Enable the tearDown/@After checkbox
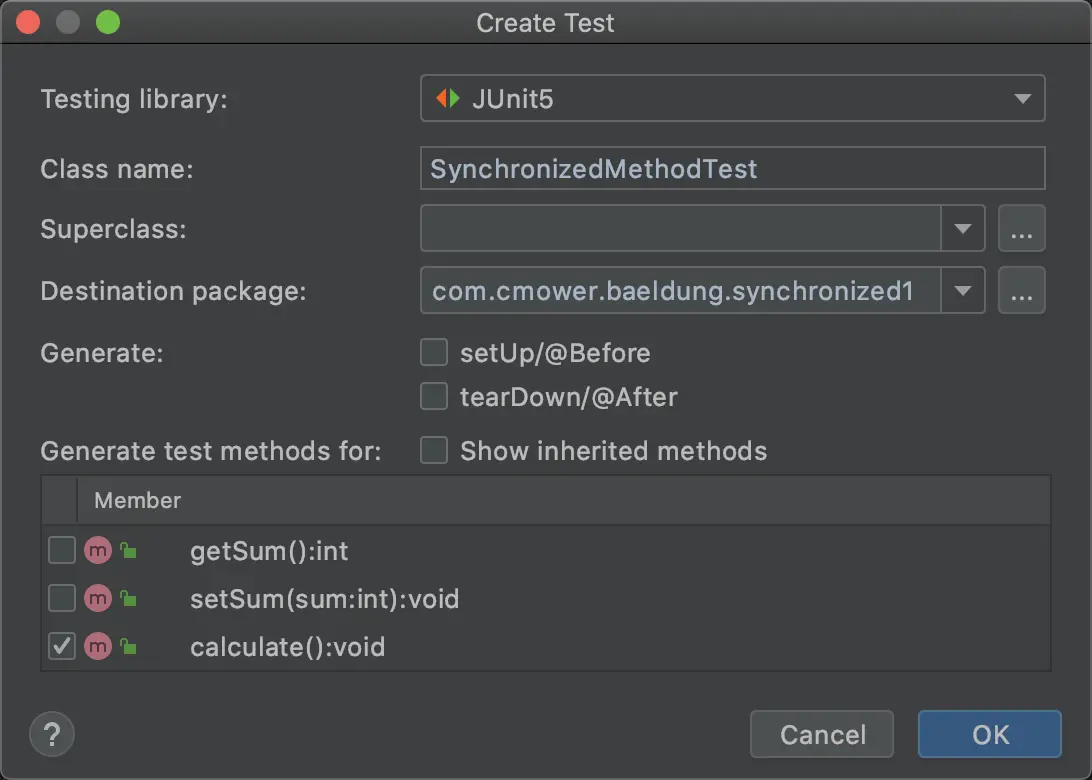 (x=434, y=397)
